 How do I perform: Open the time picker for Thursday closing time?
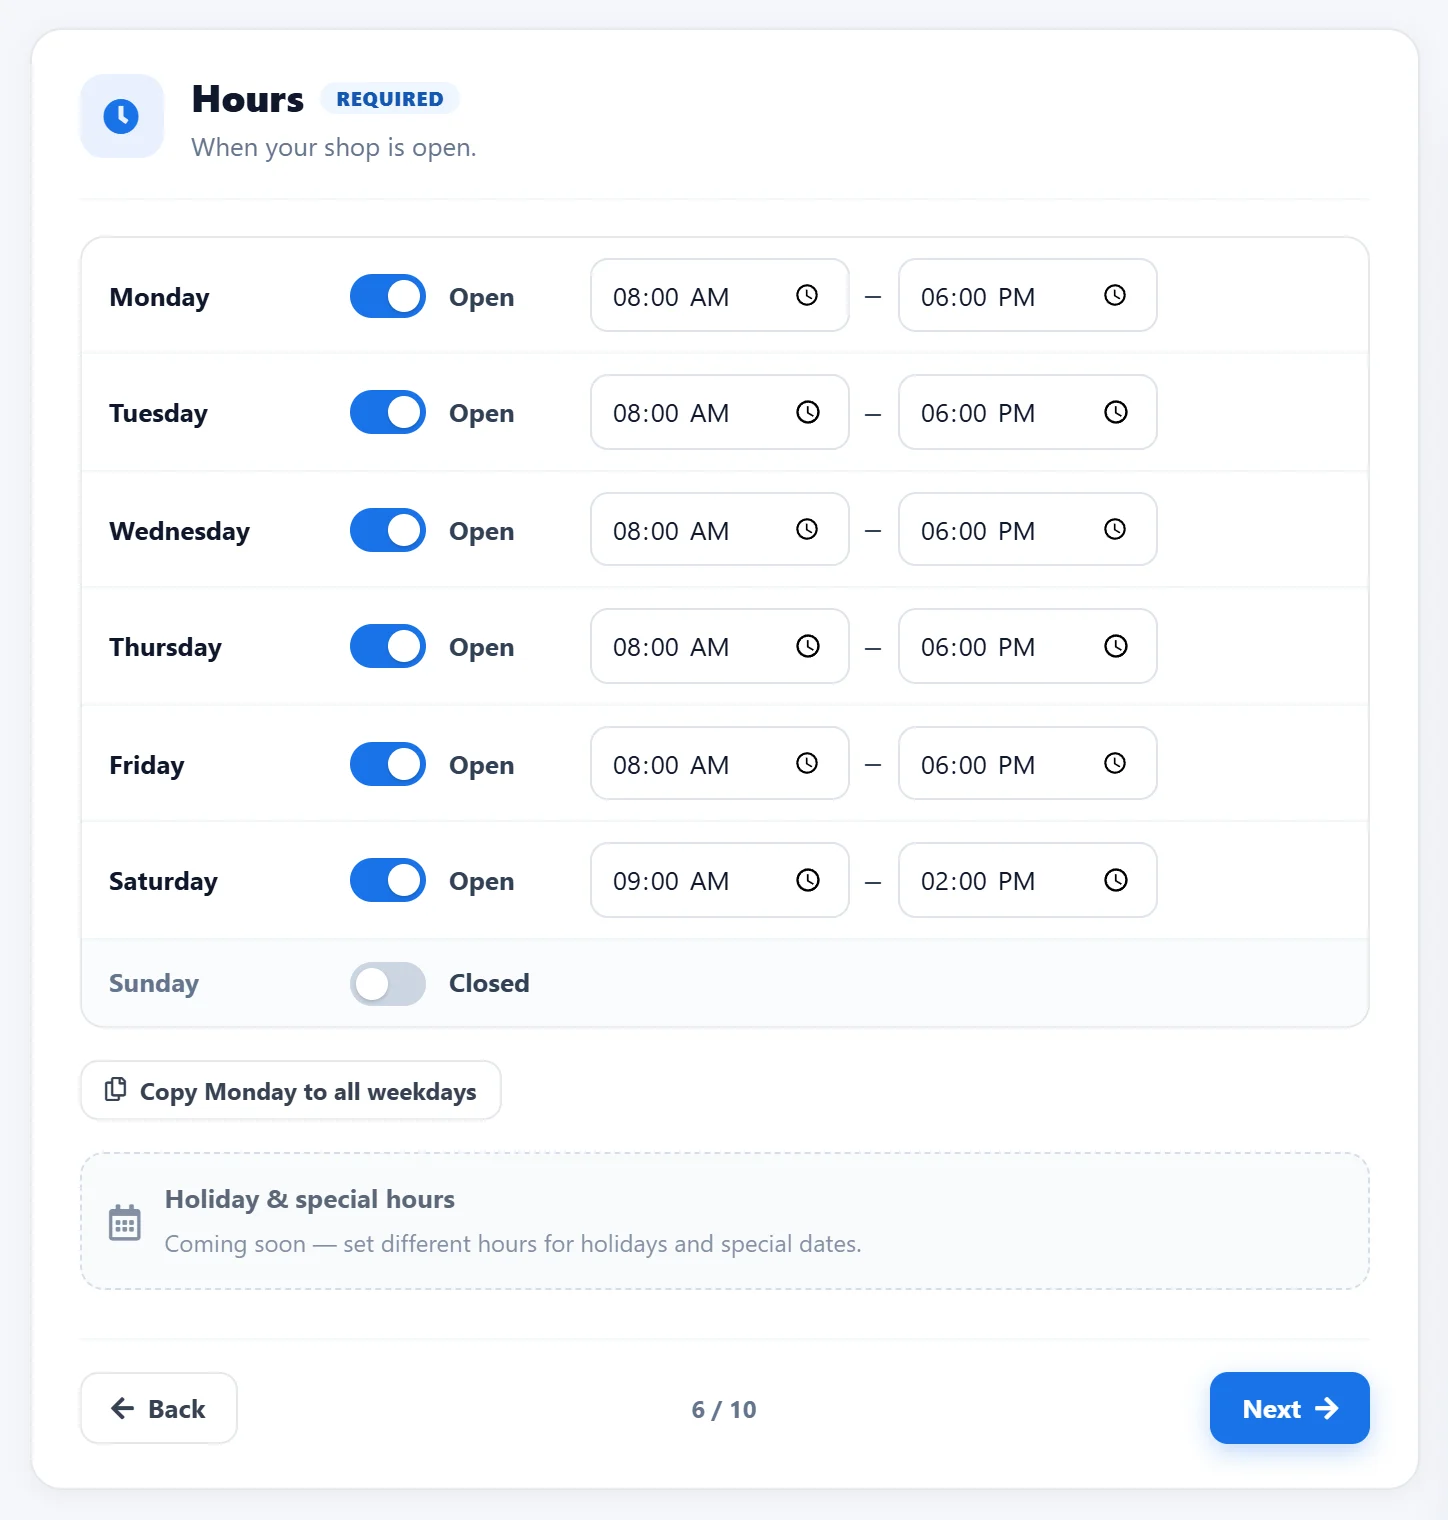pyautogui.click(x=1115, y=646)
